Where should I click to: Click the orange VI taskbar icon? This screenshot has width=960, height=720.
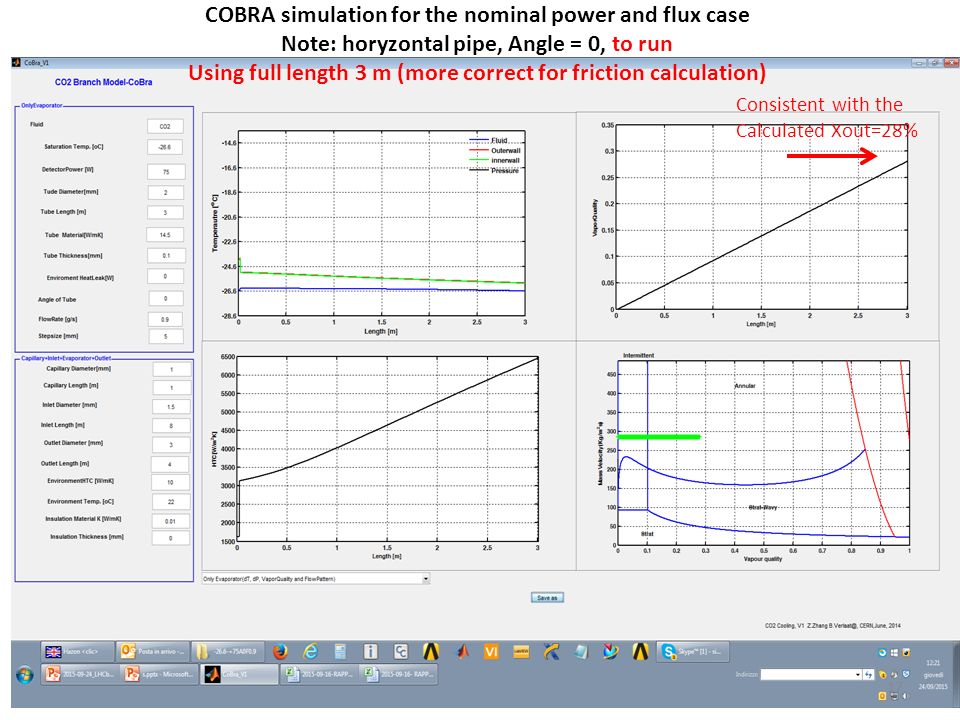(491, 652)
